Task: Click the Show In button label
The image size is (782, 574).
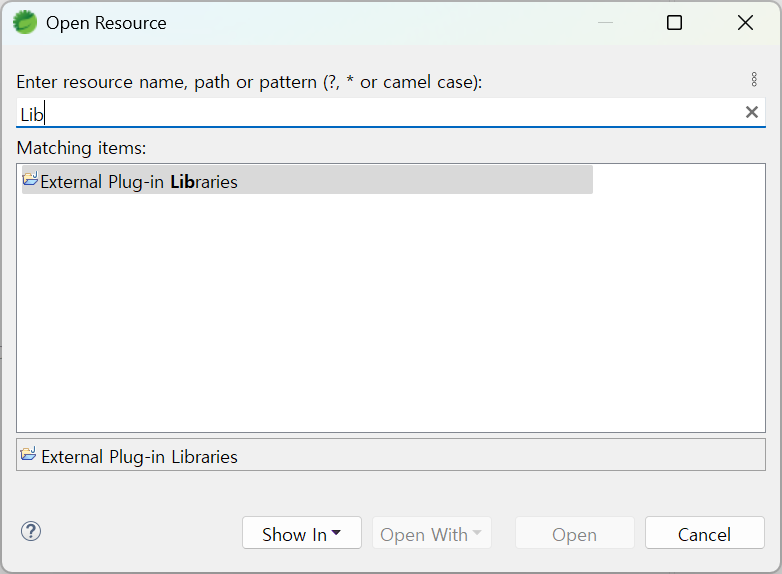Action: 294,535
